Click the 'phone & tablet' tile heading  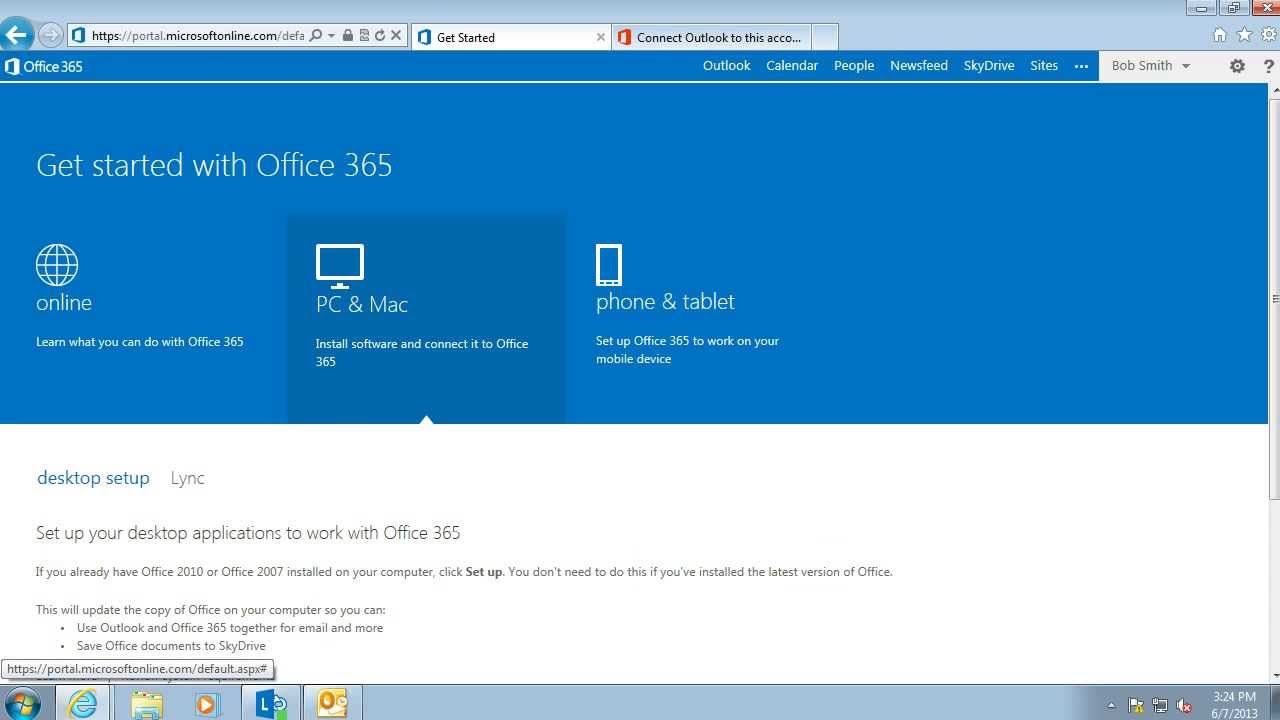pos(665,302)
